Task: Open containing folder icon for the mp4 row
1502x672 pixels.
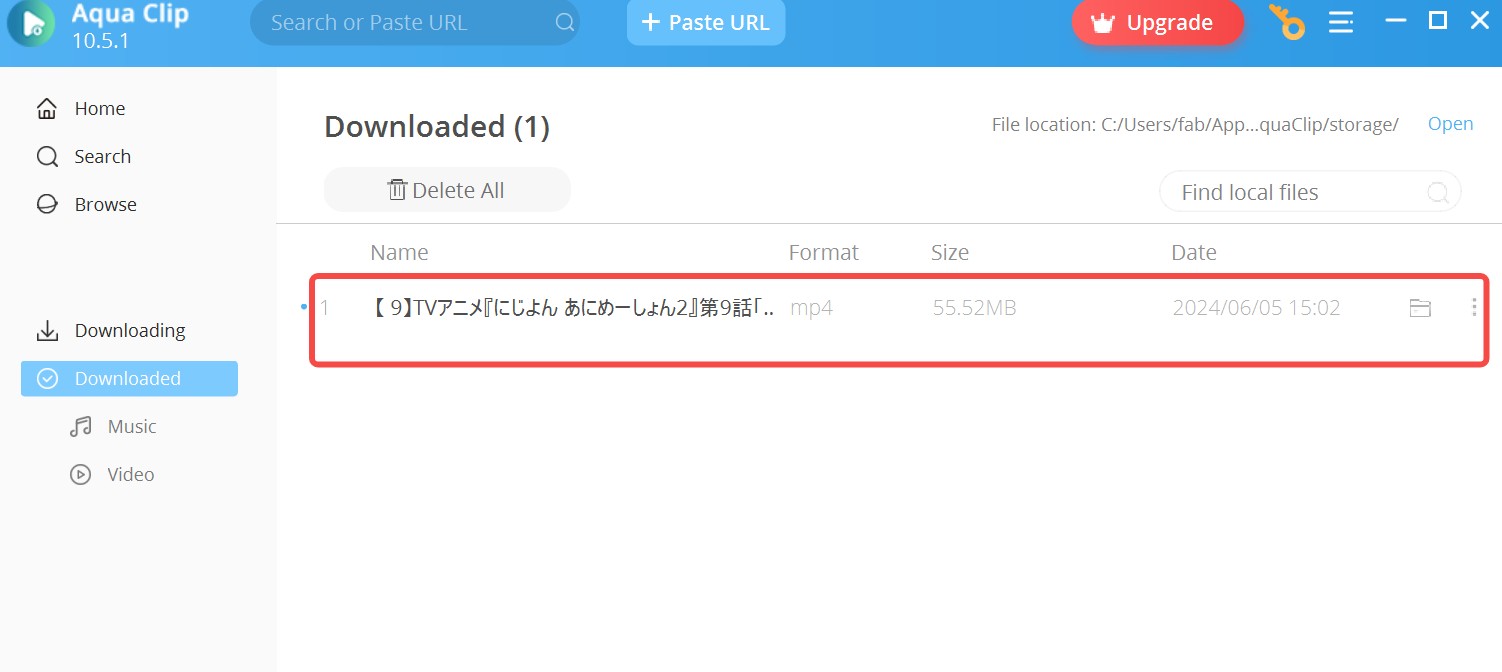Action: [x=1420, y=308]
